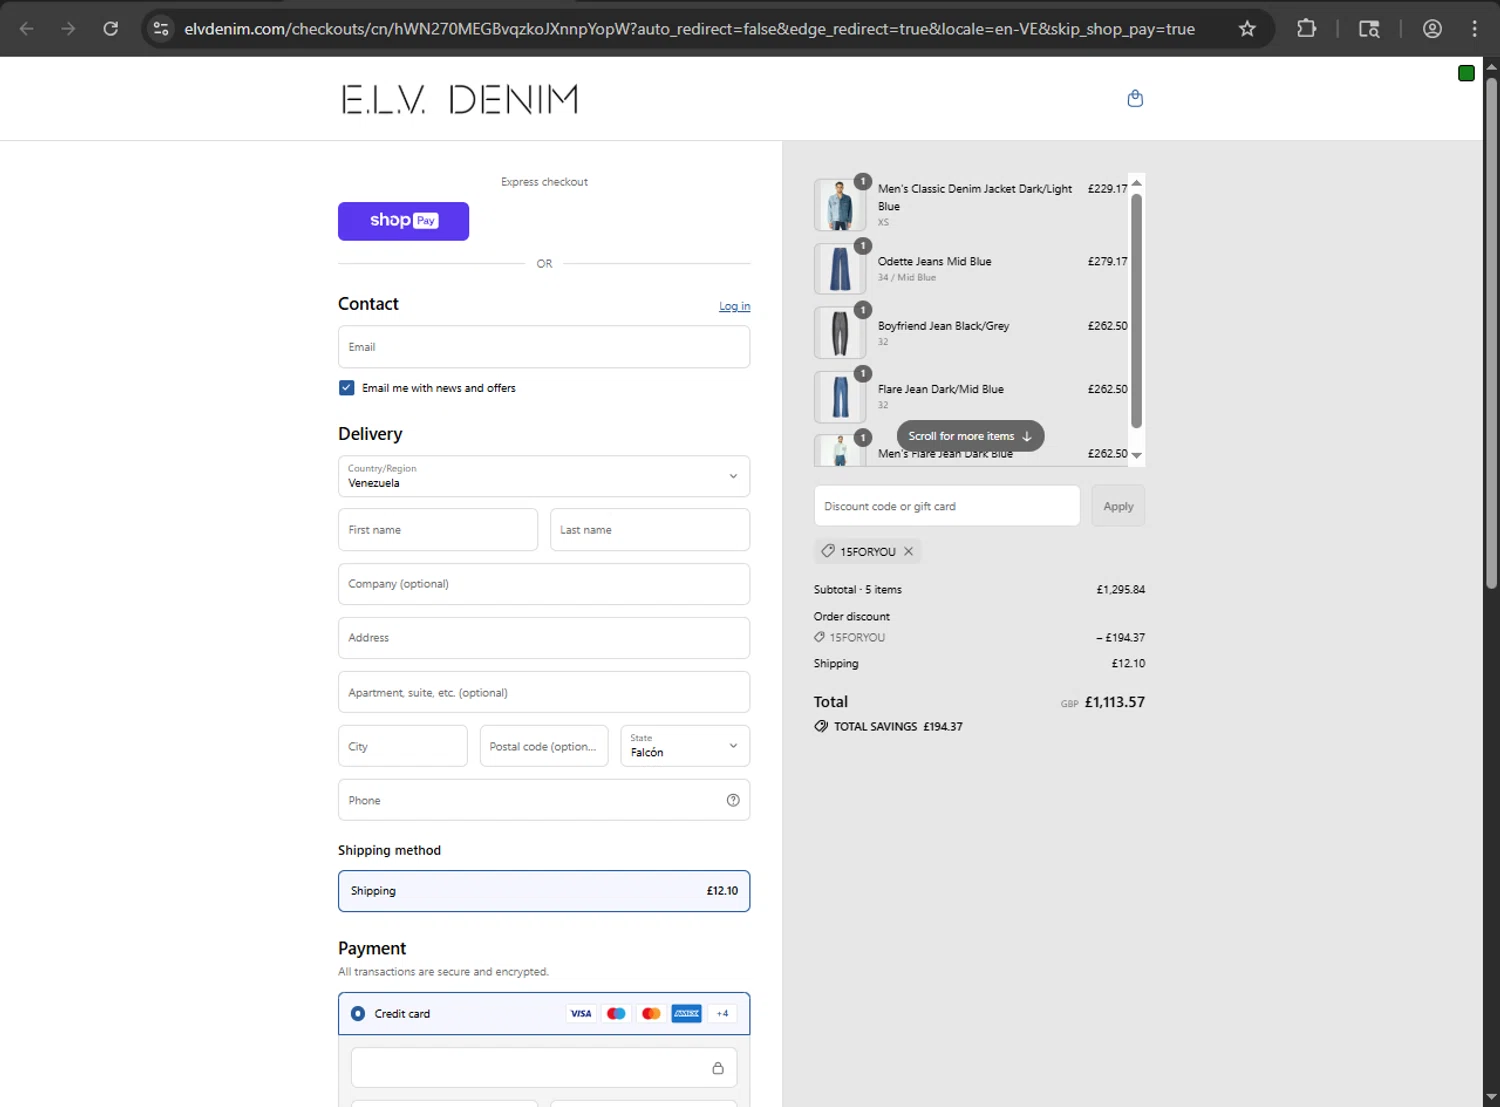Click the Discount code or gift card field
Viewport: 1500px width, 1107px height.
click(947, 506)
